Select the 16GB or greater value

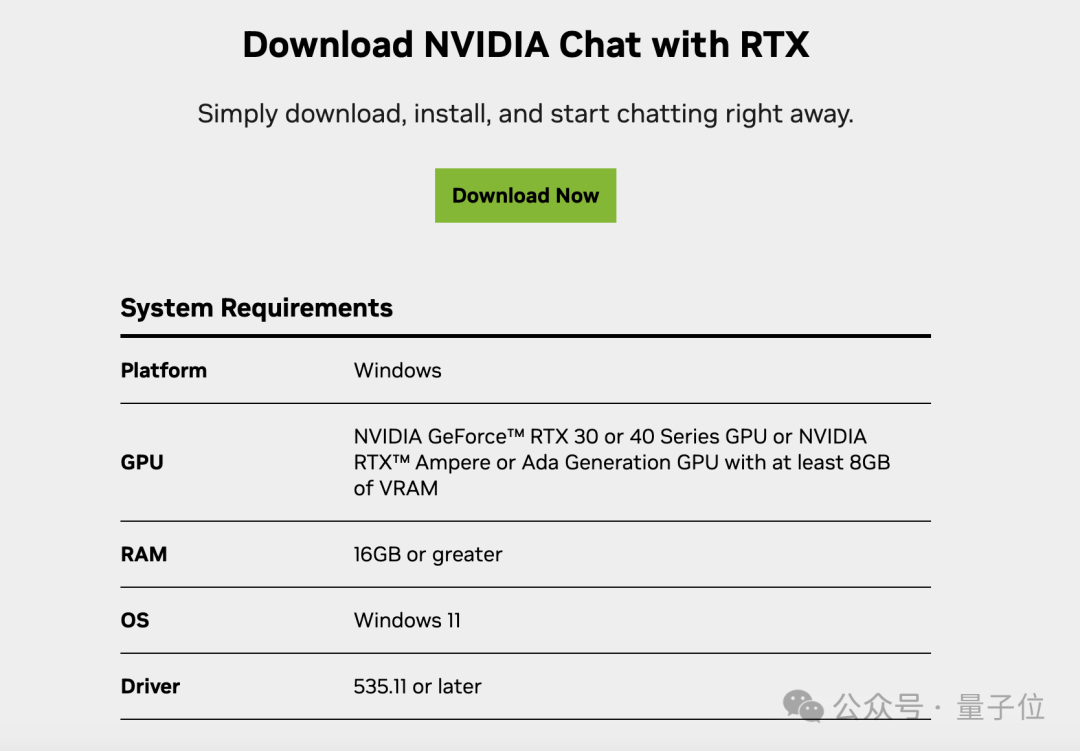pos(428,555)
